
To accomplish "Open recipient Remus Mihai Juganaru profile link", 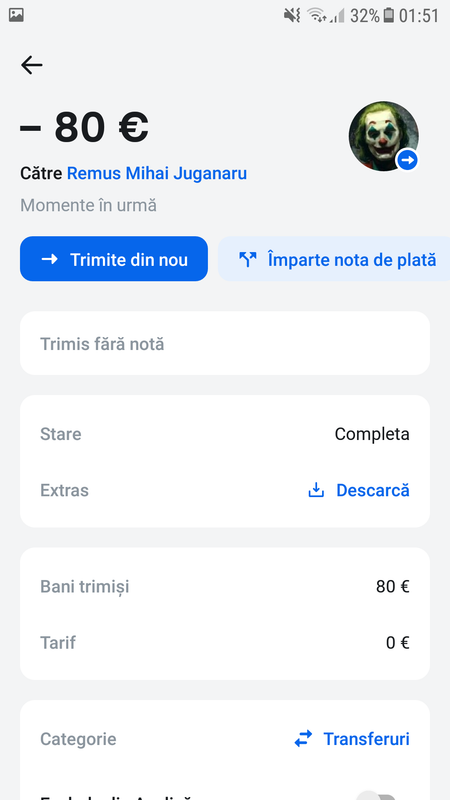I will (x=157, y=173).
